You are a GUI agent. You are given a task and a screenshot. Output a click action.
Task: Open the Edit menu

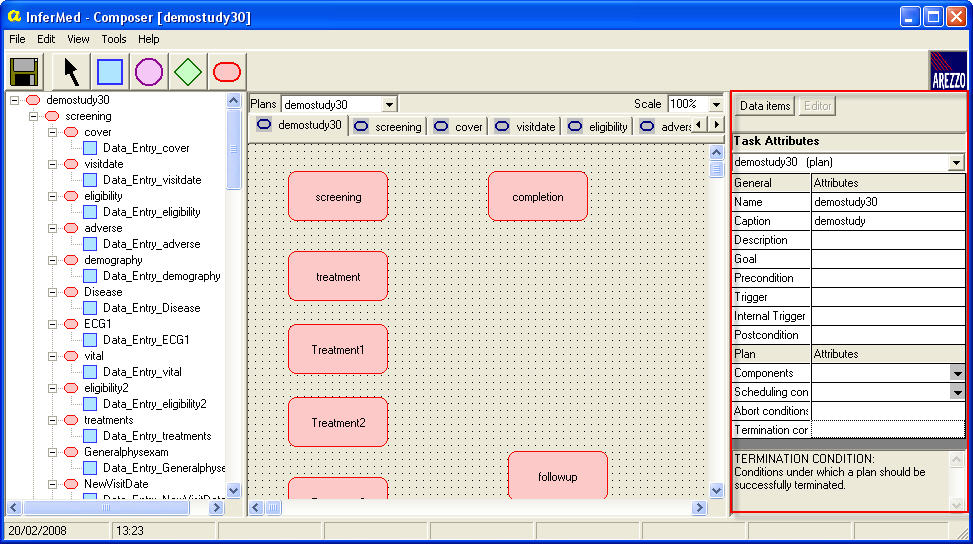click(x=46, y=39)
